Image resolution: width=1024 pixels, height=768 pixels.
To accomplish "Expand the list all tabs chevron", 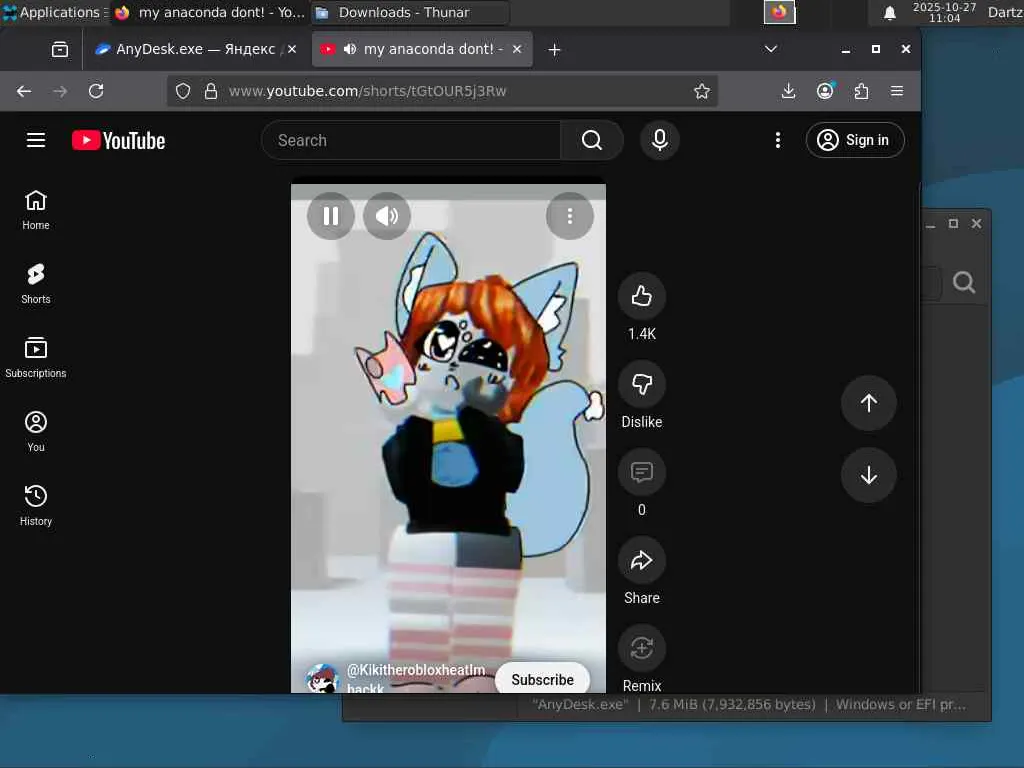I will point(771,49).
